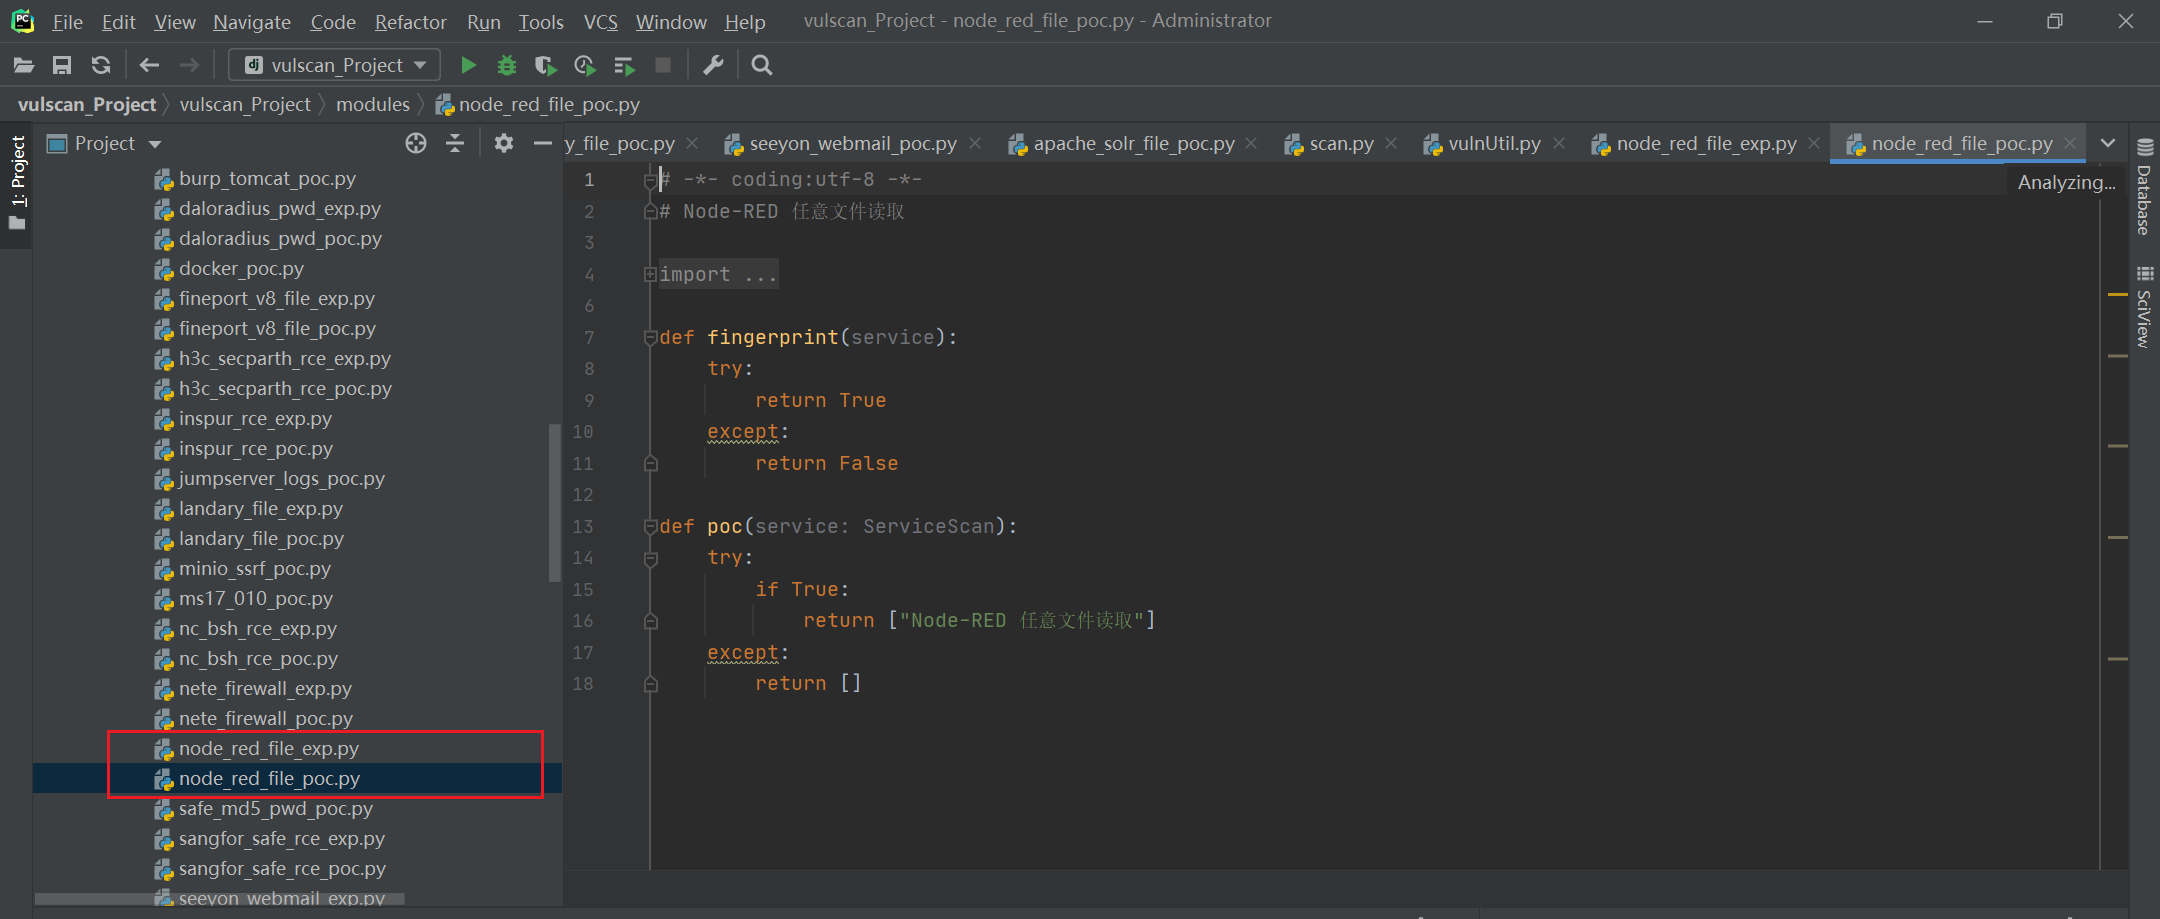Click line number 13 in gutter
Screen dimensions: 2160x919
coord(583,527)
